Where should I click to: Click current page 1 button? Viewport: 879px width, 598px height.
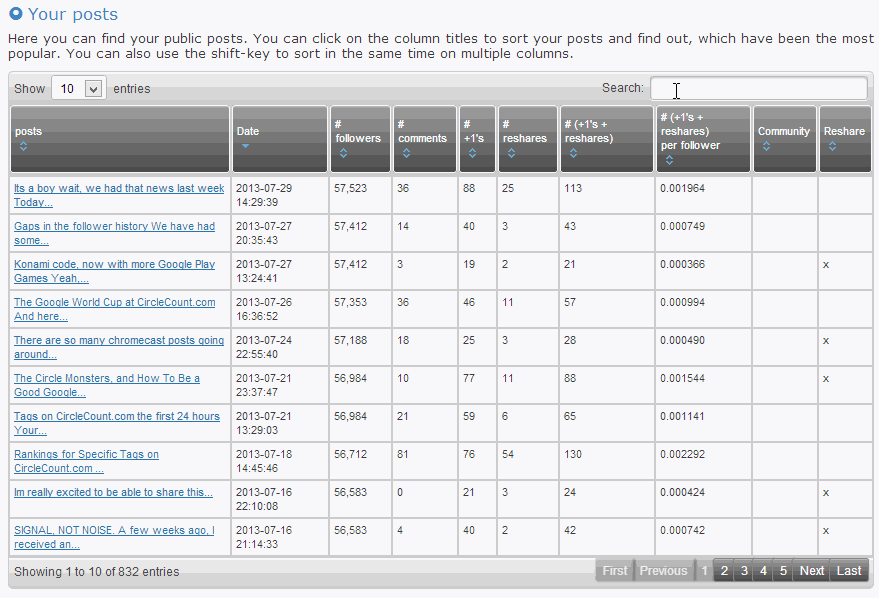[704, 571]
